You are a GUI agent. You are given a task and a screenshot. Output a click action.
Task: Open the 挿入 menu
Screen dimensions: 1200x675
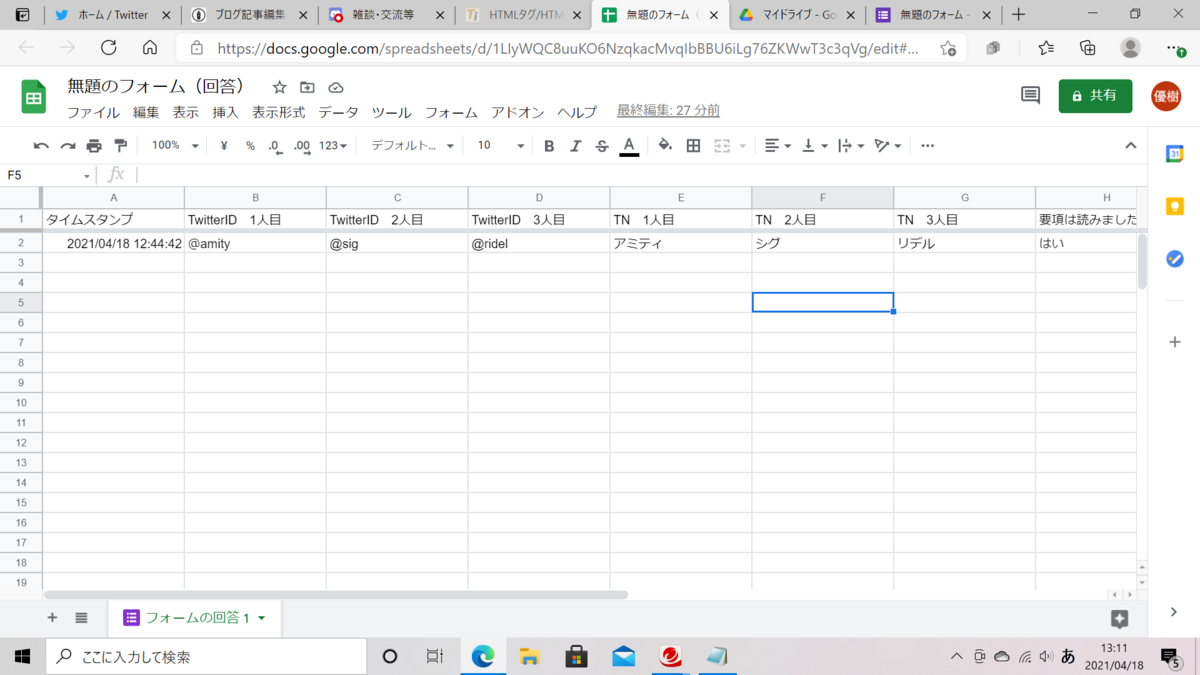pos(226,112)
